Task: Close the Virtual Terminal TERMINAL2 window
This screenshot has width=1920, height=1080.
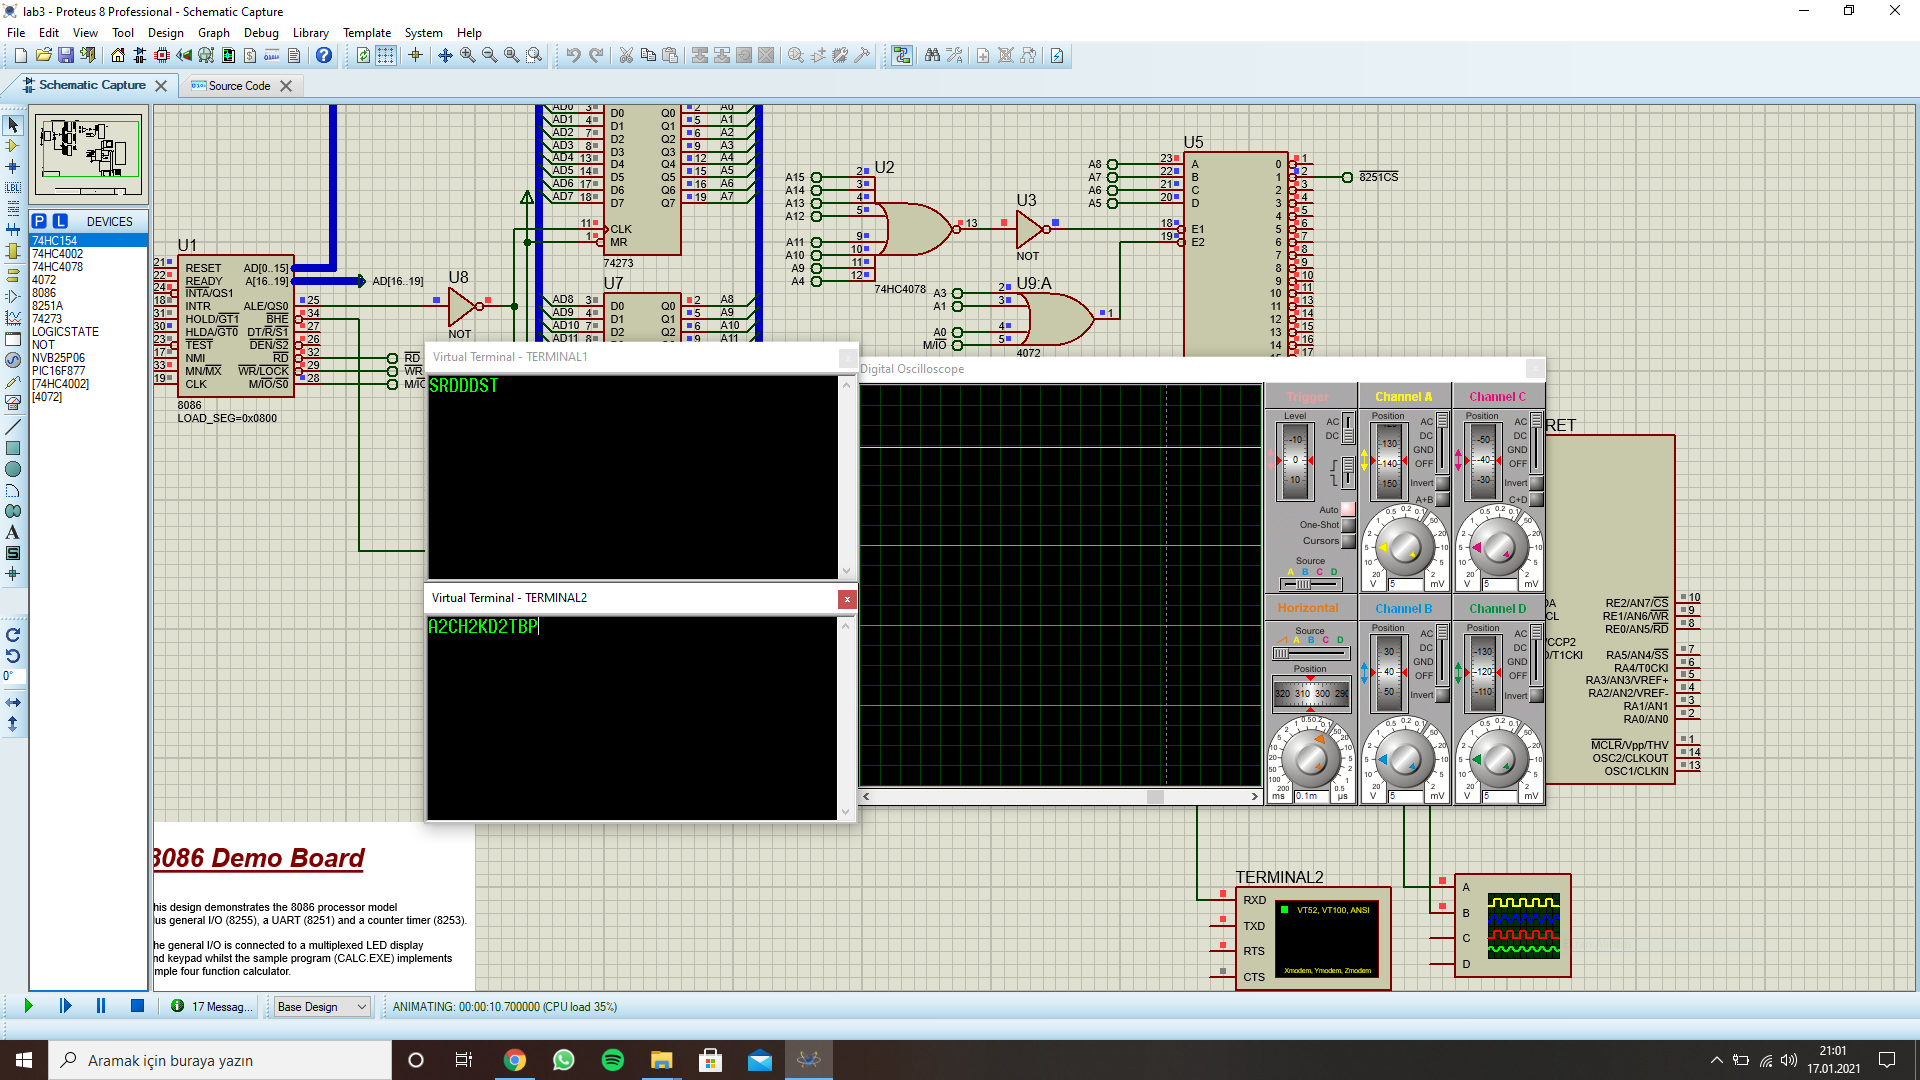Action: (847, 599)
